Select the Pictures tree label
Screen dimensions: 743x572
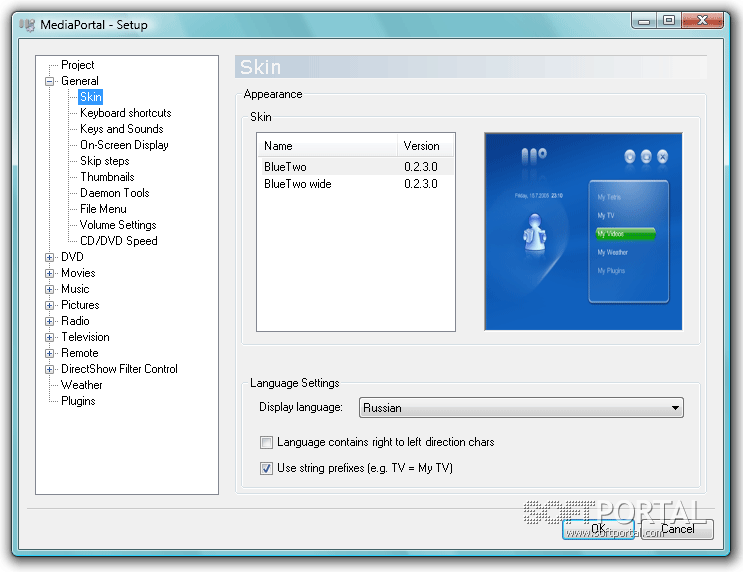(80, 305)
